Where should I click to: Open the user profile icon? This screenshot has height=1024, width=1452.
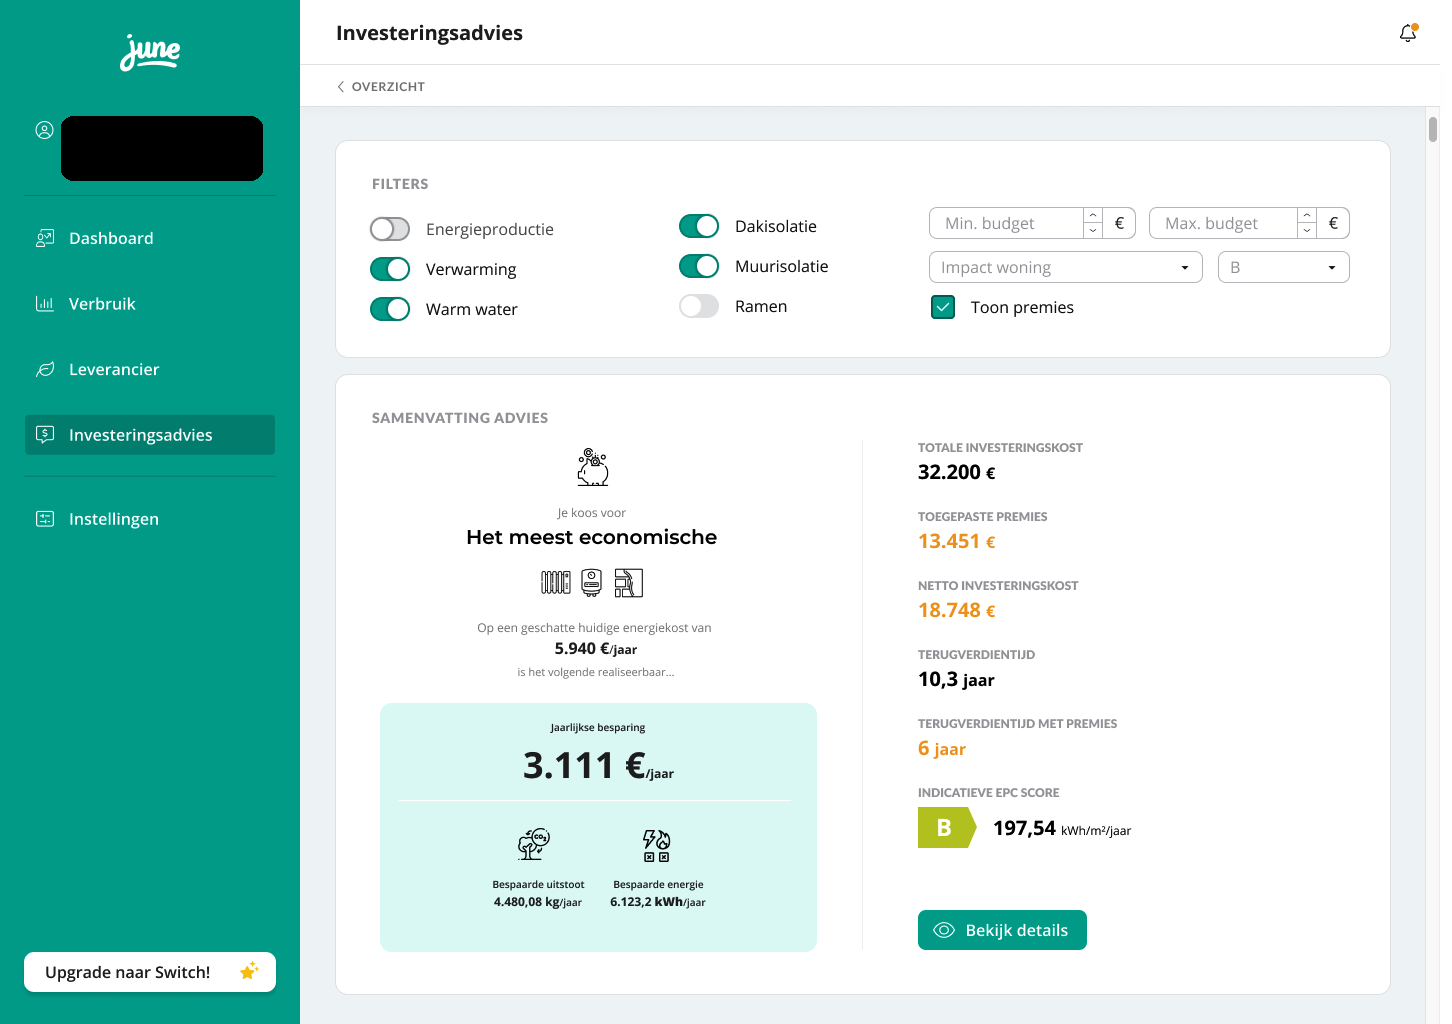(x=44, y=130)
